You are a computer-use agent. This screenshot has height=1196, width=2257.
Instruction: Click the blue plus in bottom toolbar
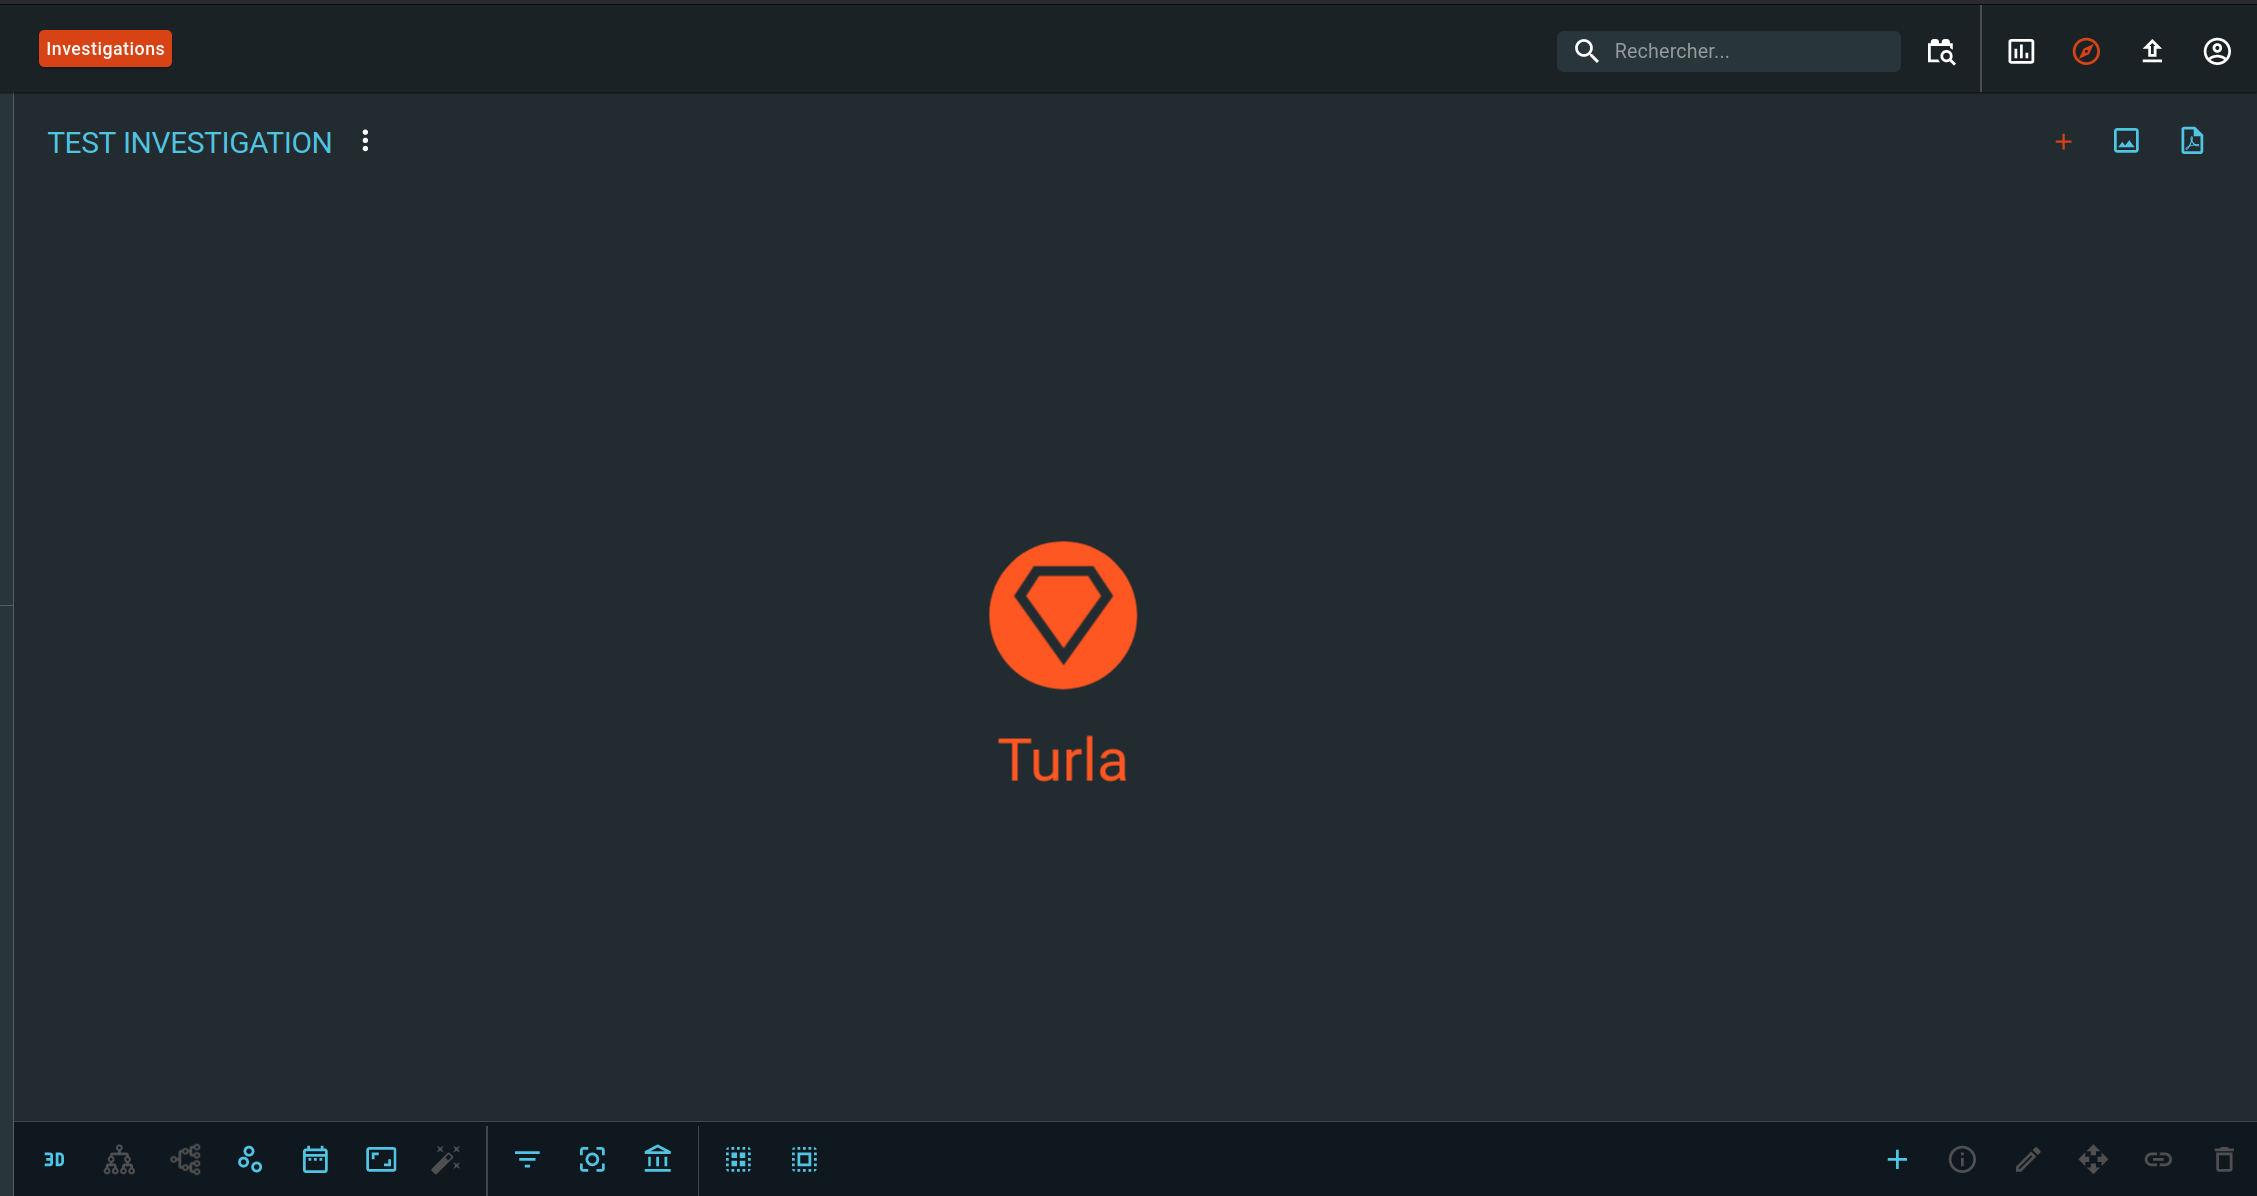(1897, 1160)
